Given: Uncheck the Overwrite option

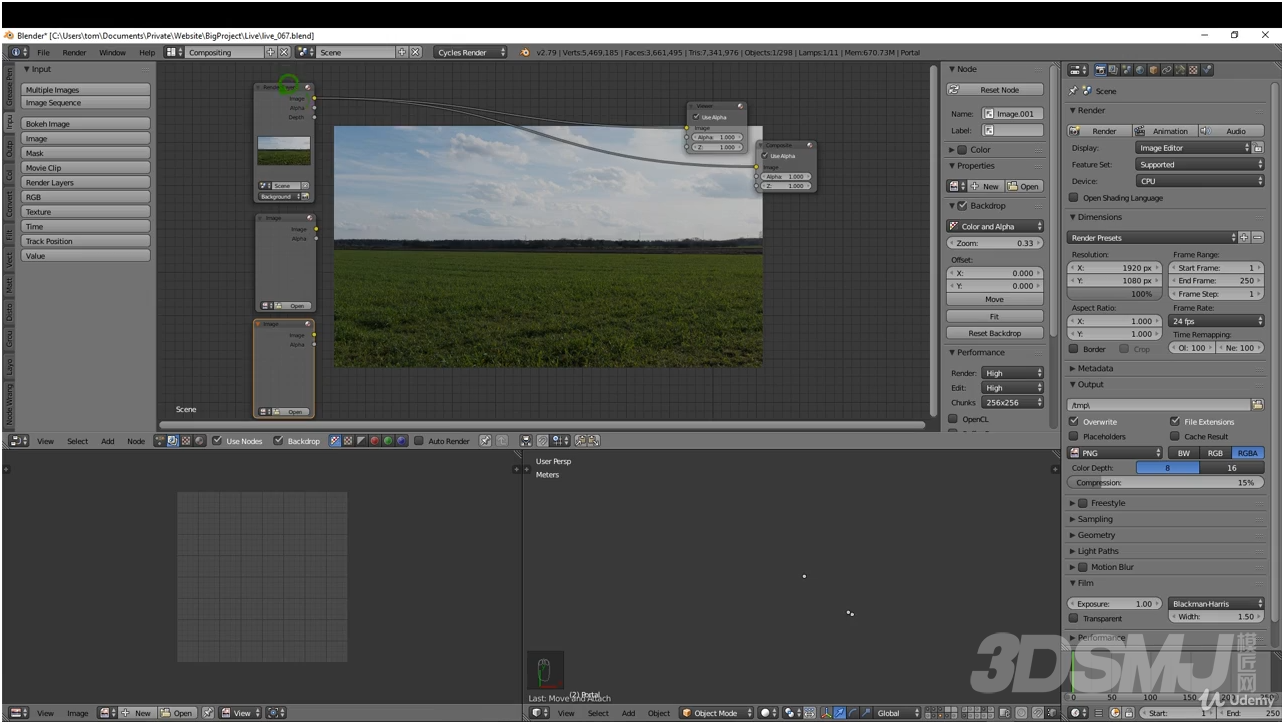Looking at the screenshot, I should coord(1074,422).
